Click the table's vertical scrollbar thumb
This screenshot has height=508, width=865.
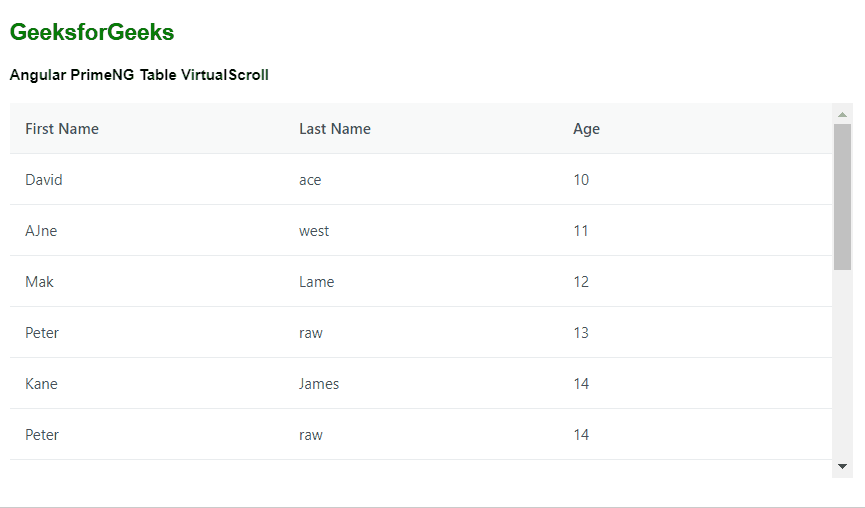[x=842, y=196]
